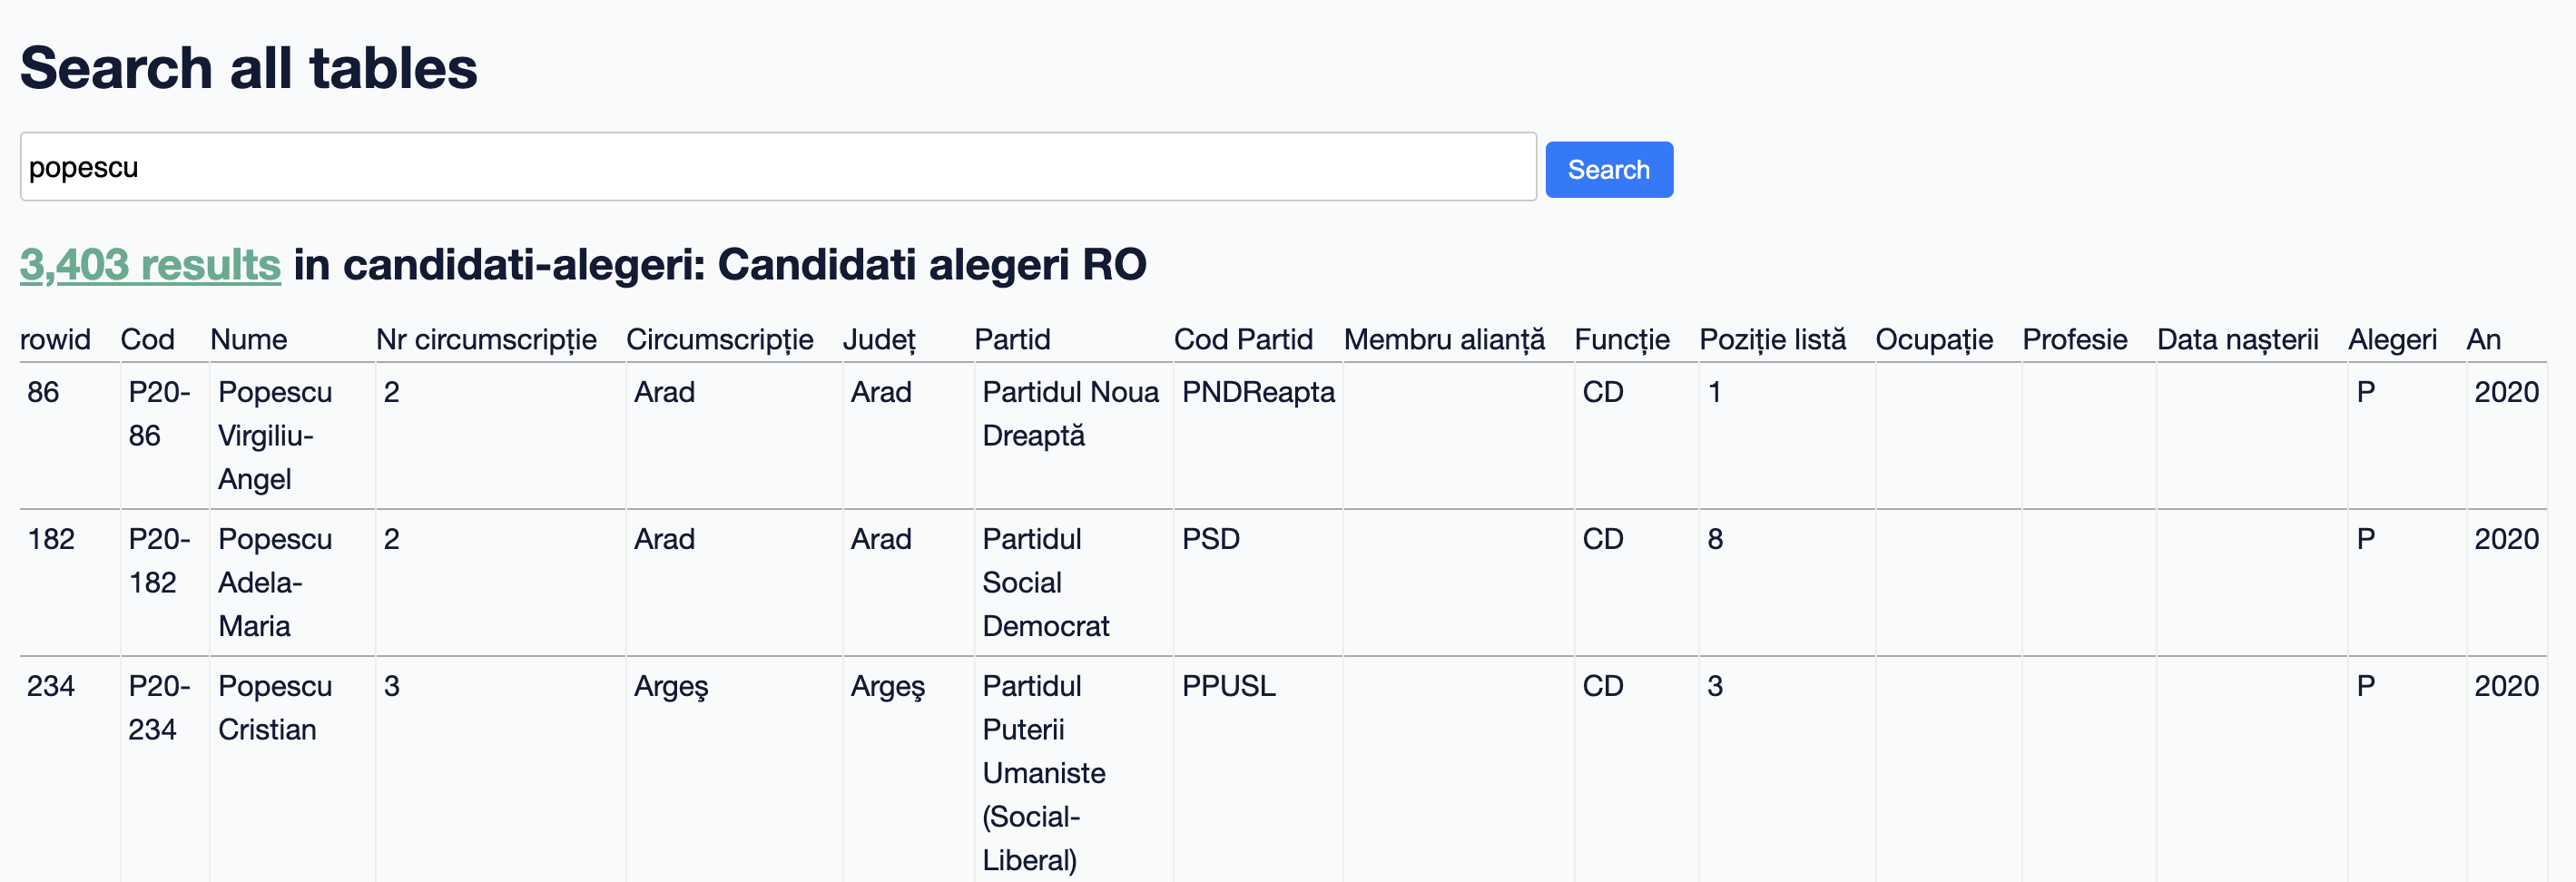Click the rowid column header
This screenshot has height=882, width=2576.
(55, 339)
